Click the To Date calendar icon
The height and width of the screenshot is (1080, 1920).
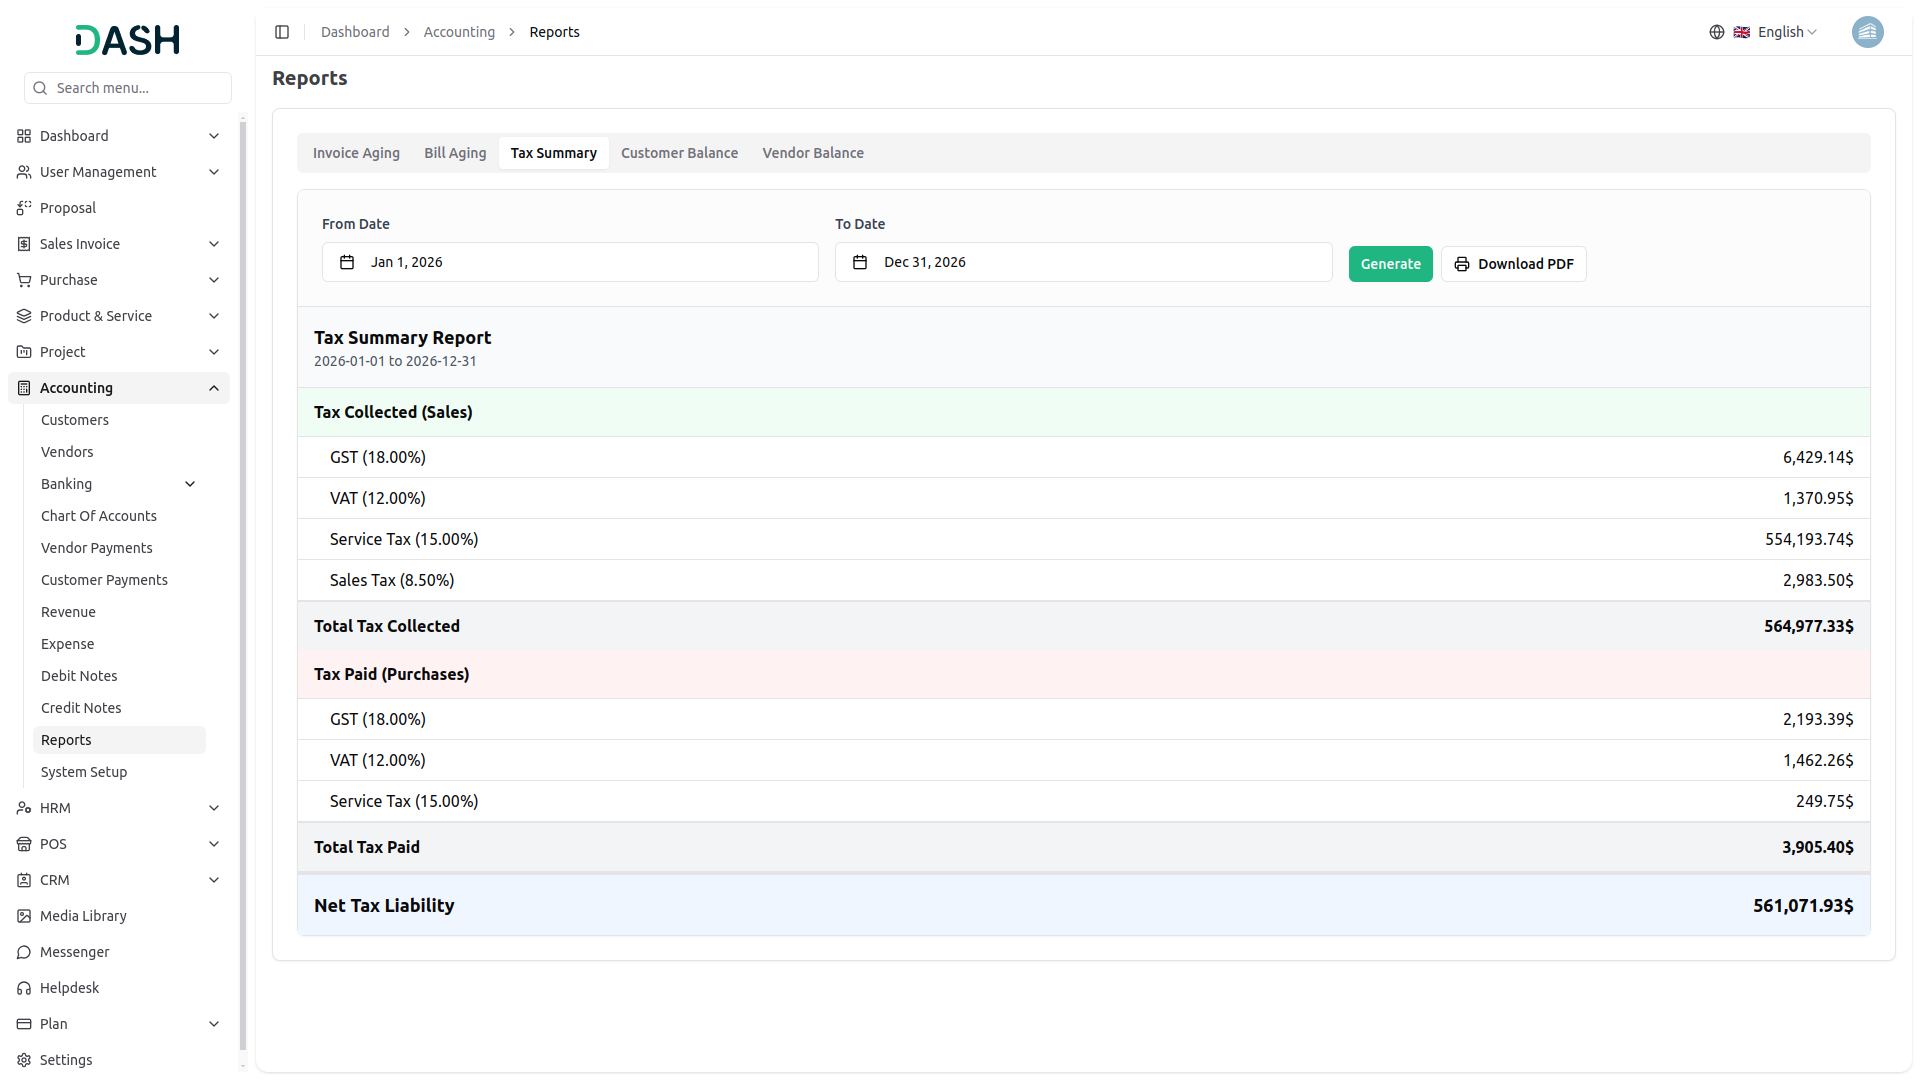[860, 262]
